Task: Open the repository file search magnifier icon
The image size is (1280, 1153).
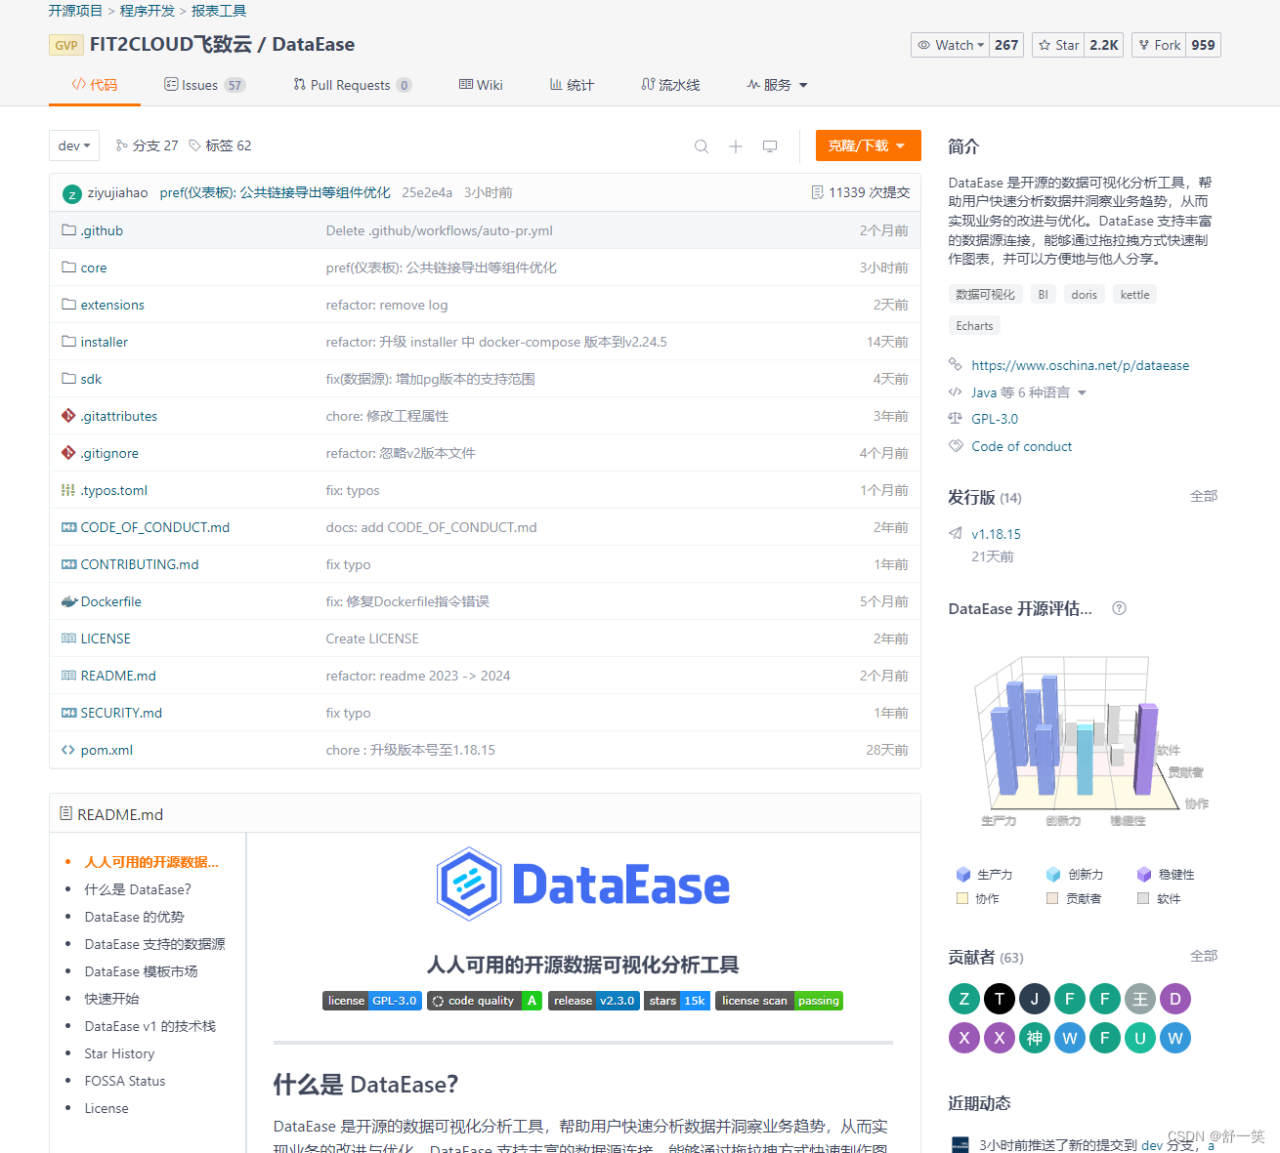Action: pos(701,146)
